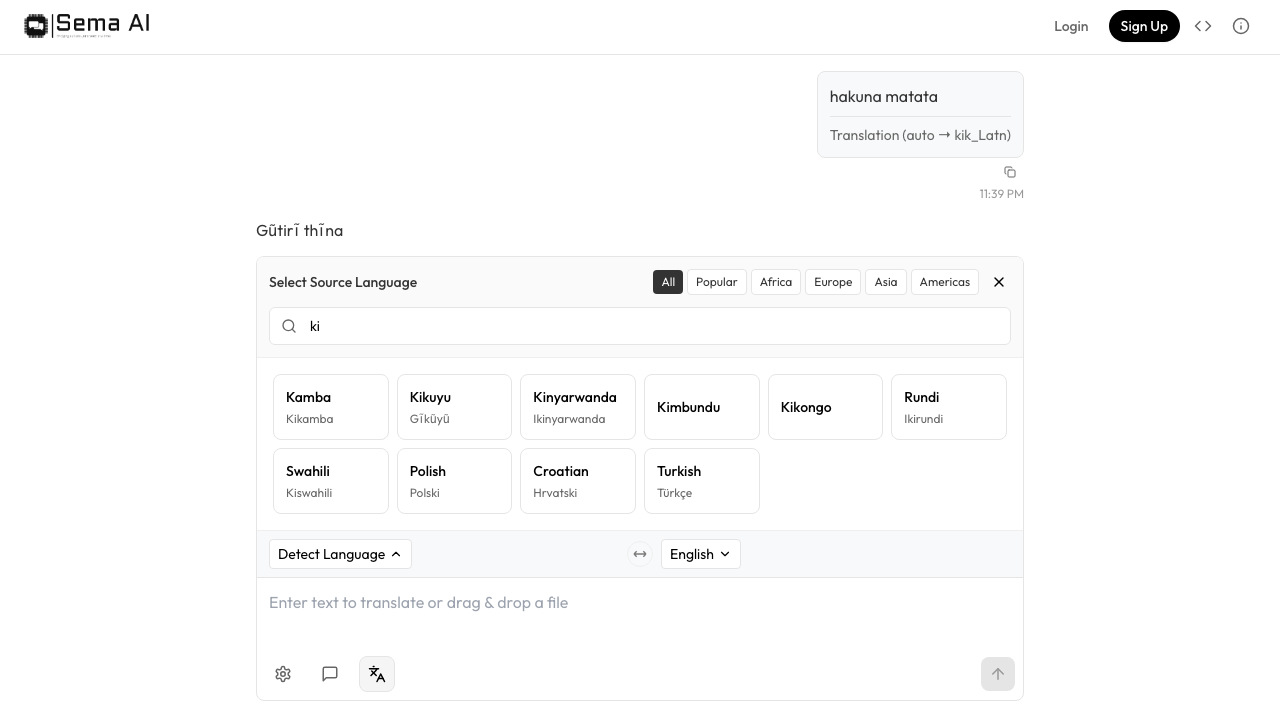This screenshot has height=717, width=1280.
Task: Open the English target language dropdown
Action: (700, 554)
